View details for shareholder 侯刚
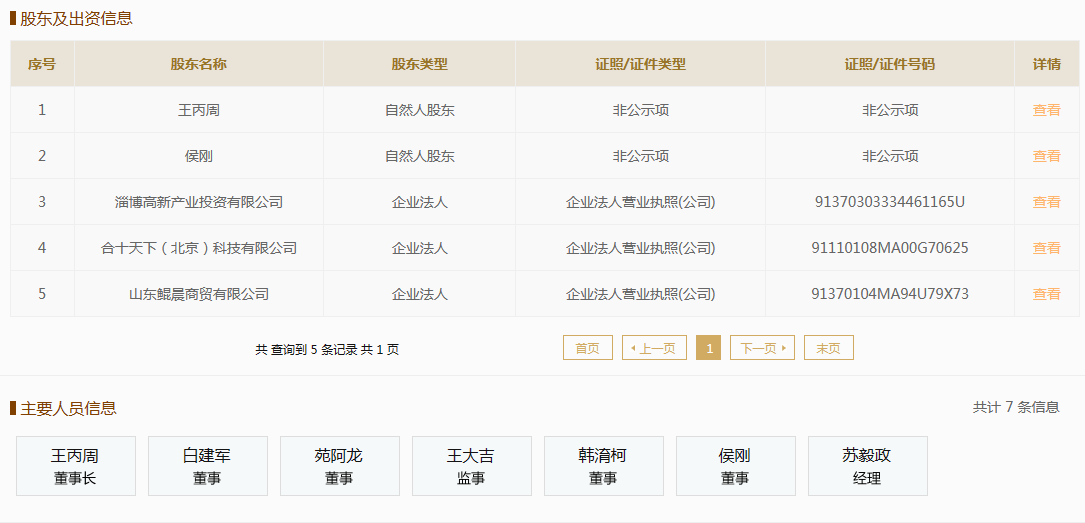This screenshot has height=523, width=1085. (x=1046, y=156)
